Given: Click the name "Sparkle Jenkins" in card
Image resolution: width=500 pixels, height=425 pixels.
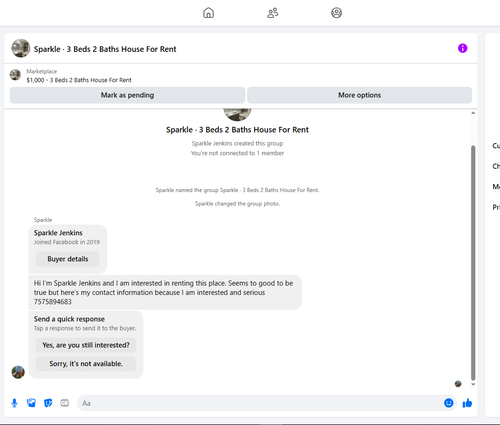Looking at the screenshot, I should point(58,233).
